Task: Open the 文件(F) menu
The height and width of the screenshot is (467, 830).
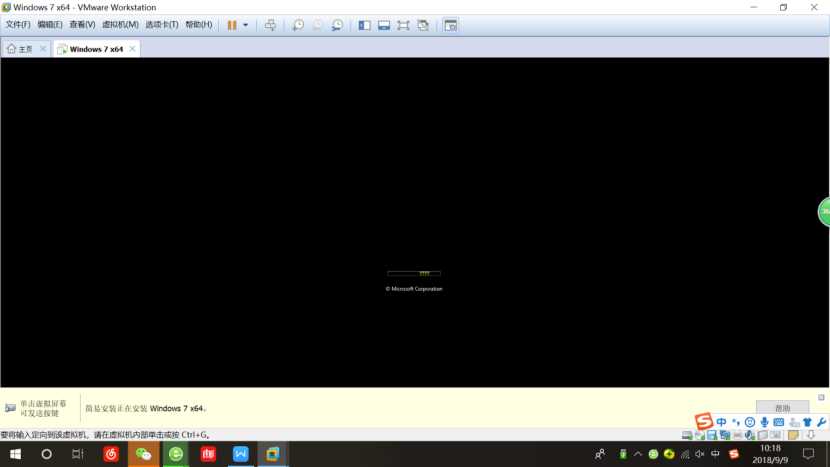Action: 18,24
